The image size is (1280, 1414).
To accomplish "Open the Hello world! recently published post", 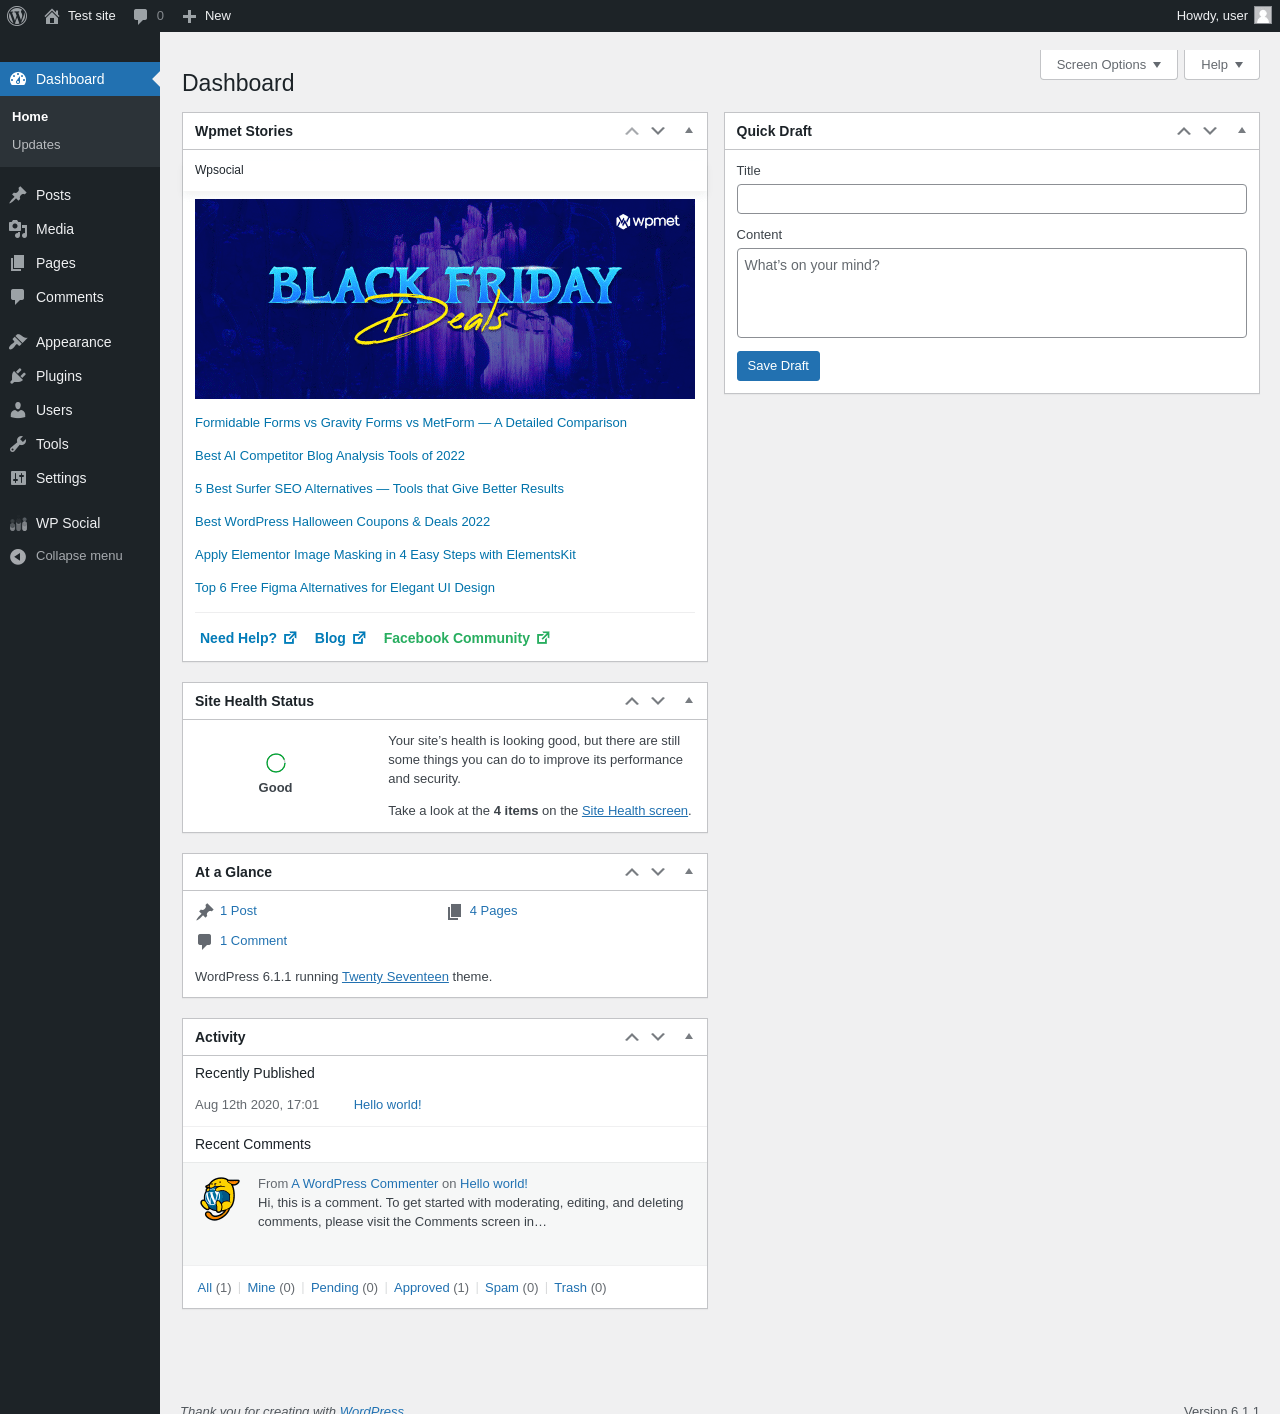I will coord(387,1105).
